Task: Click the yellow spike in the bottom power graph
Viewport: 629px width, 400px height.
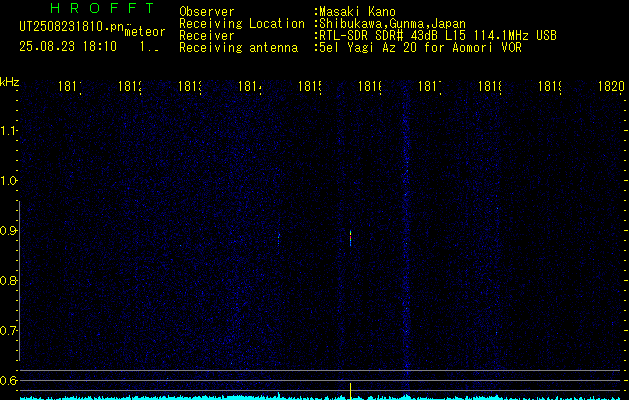Action: 350,391
